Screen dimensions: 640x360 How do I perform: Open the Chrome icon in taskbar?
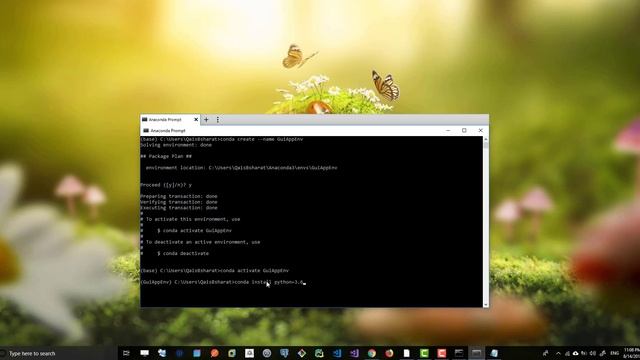coord(371,353)
